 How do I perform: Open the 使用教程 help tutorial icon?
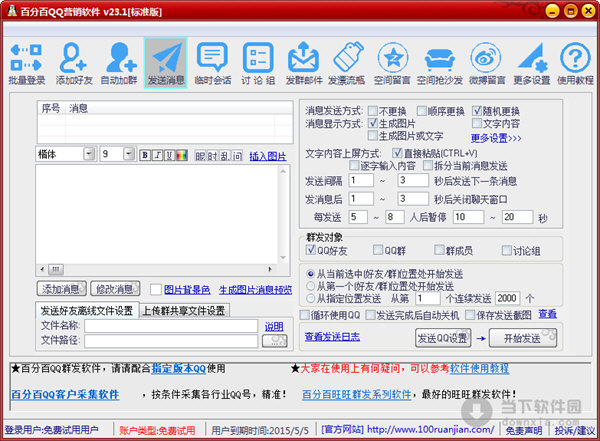[575, 64]
